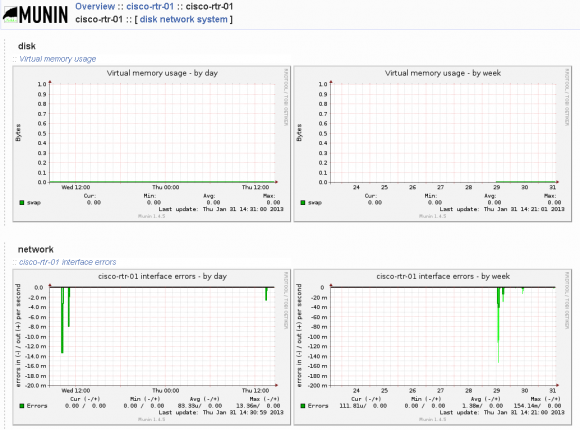Jump to the system category link
Viewport: 580px width, 430px height.
point(212,19)
